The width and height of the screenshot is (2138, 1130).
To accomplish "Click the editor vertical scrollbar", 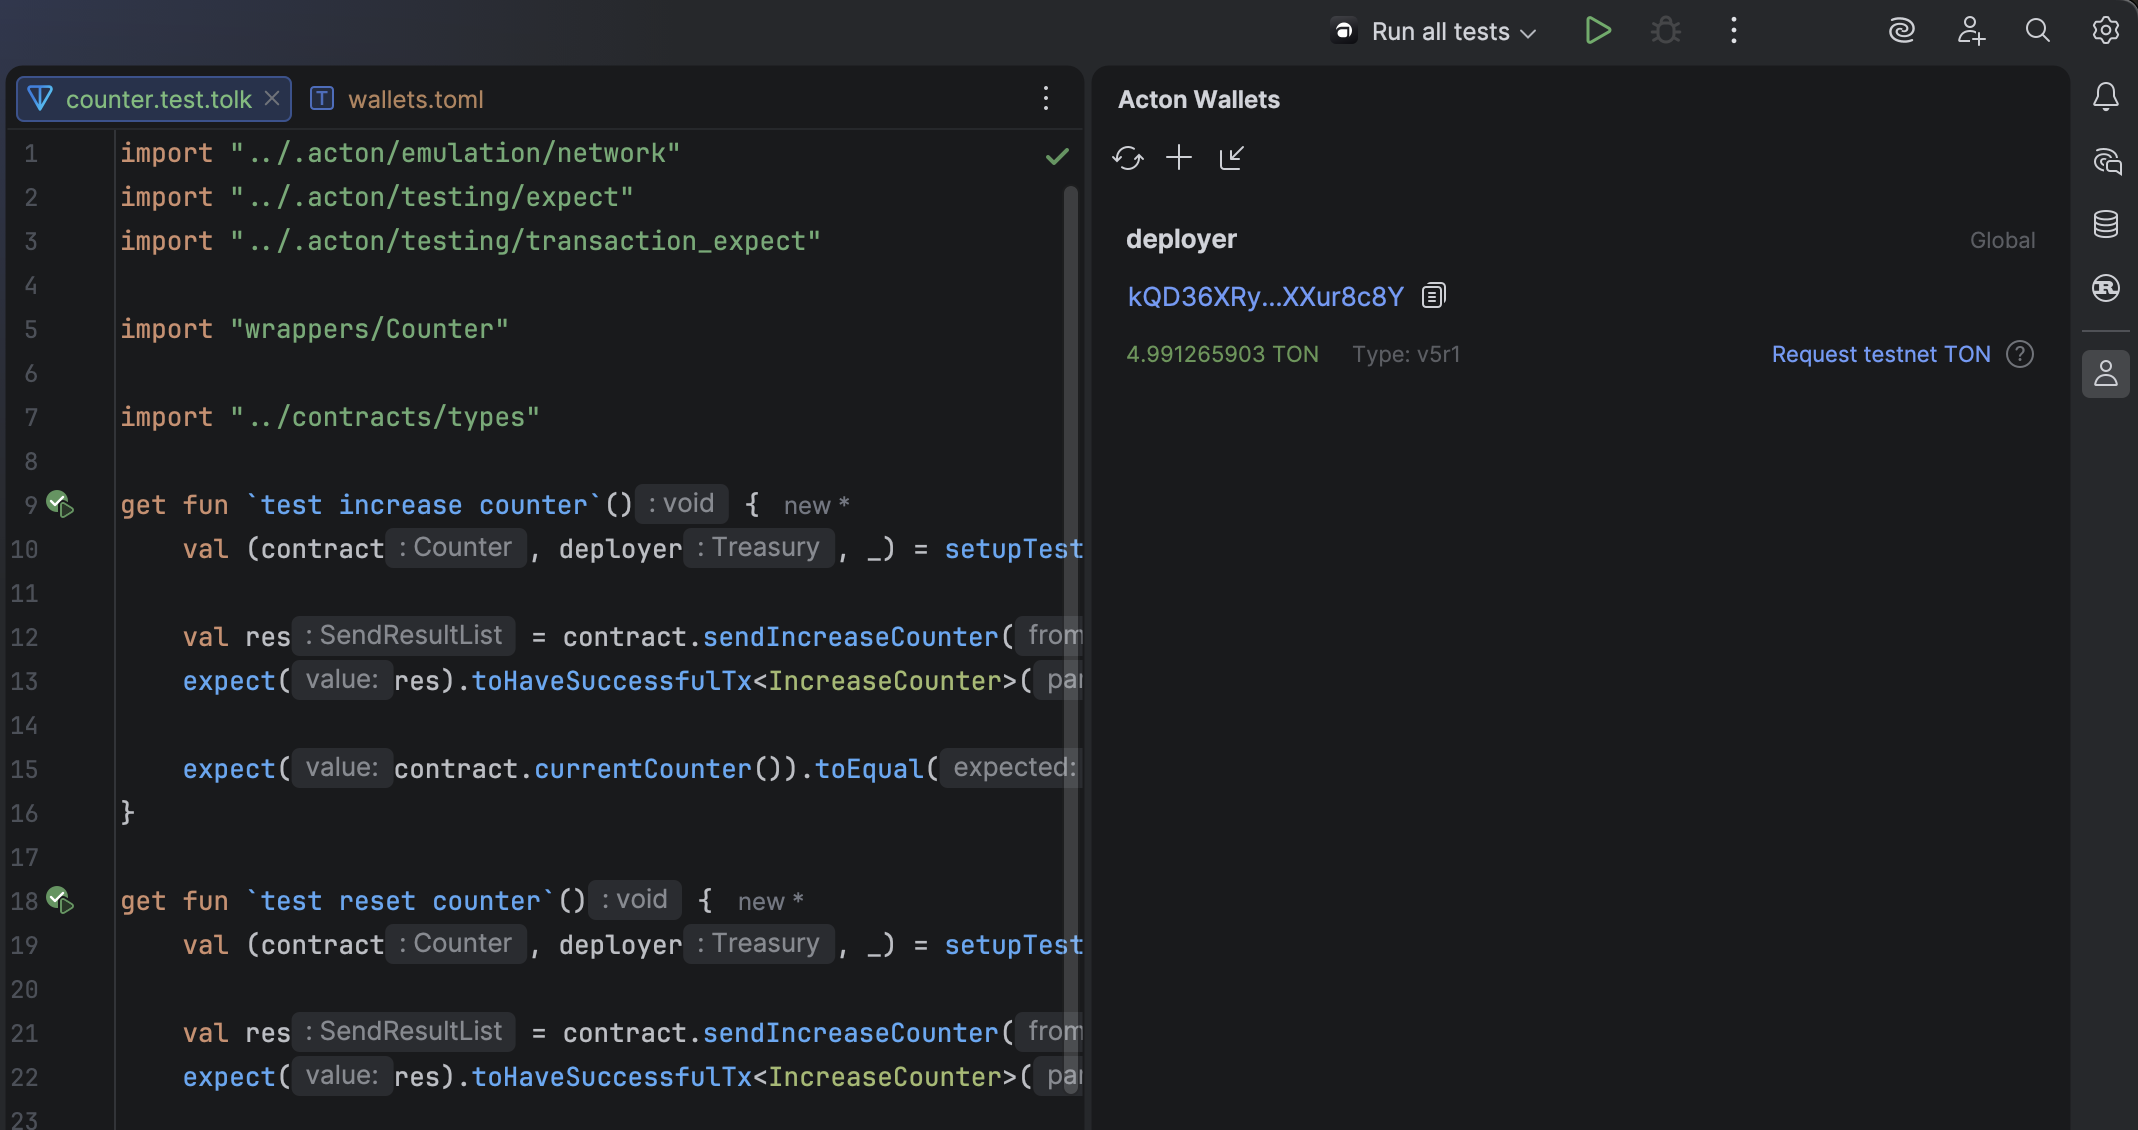I will pyautogui.click(x=1070, y=600).
